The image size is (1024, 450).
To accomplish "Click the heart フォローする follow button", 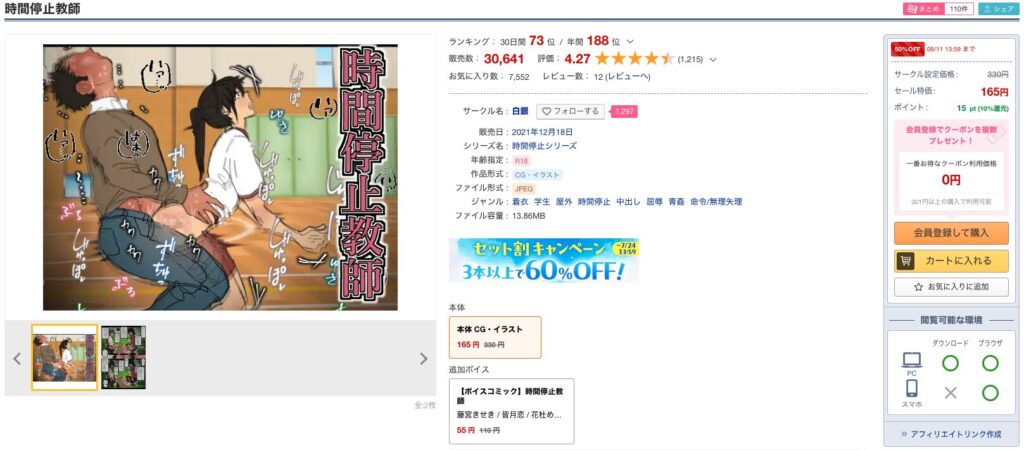I will (570, 112).
